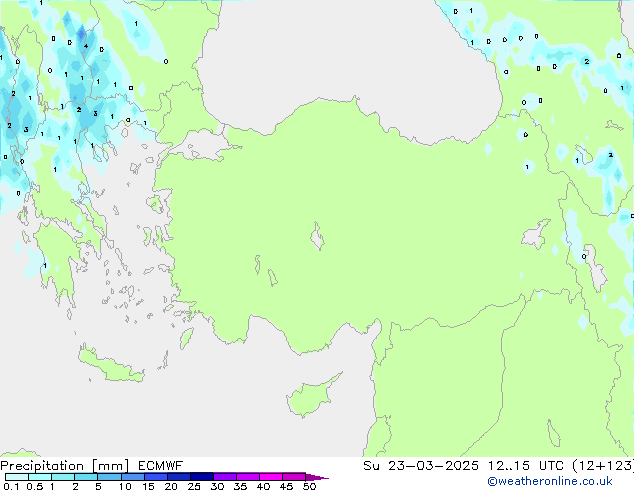This screenshot has height=490, width=634.
Task: Click the 0.1–0.5 mm legend swatch
Action: (x=17, y=477)
